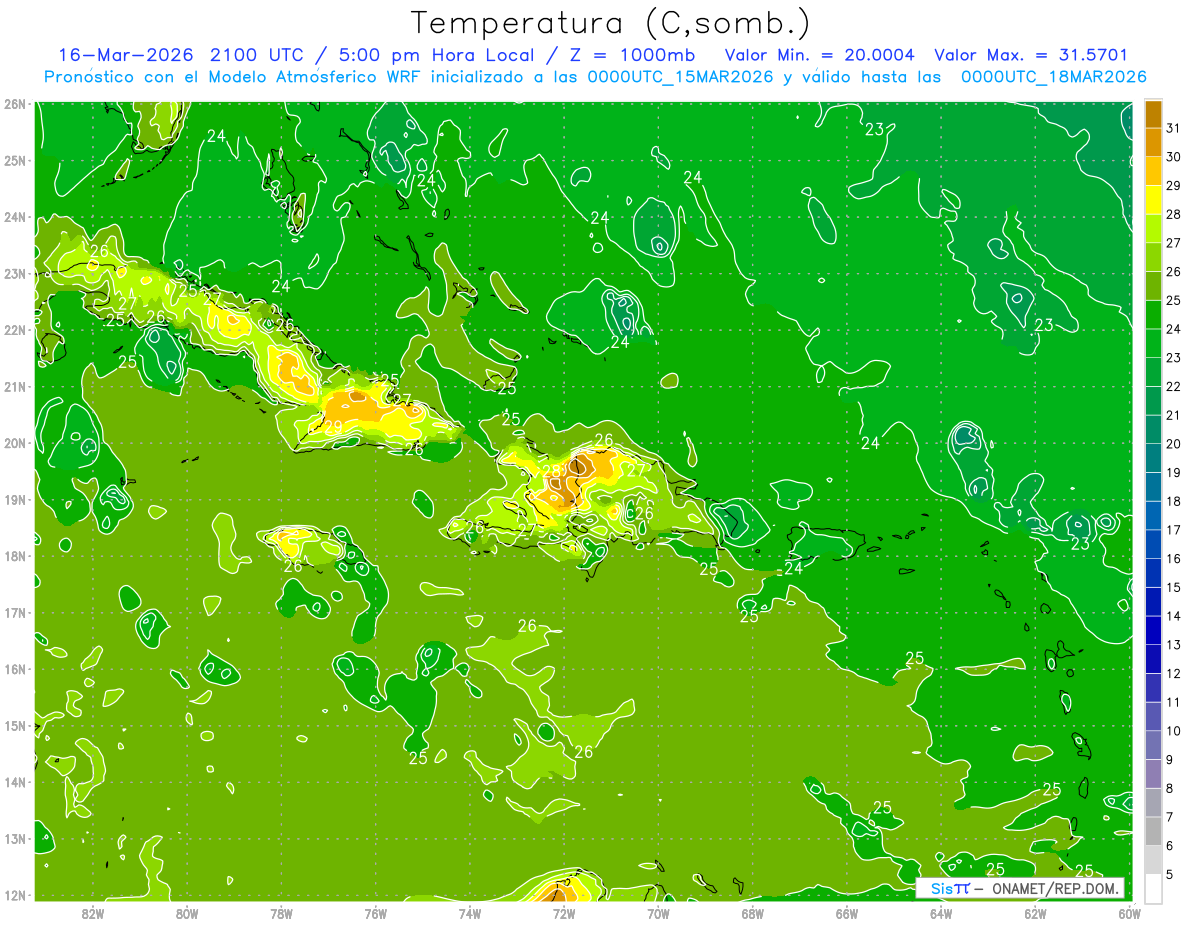Click the '21N' latitude axis label

point(15,386)
